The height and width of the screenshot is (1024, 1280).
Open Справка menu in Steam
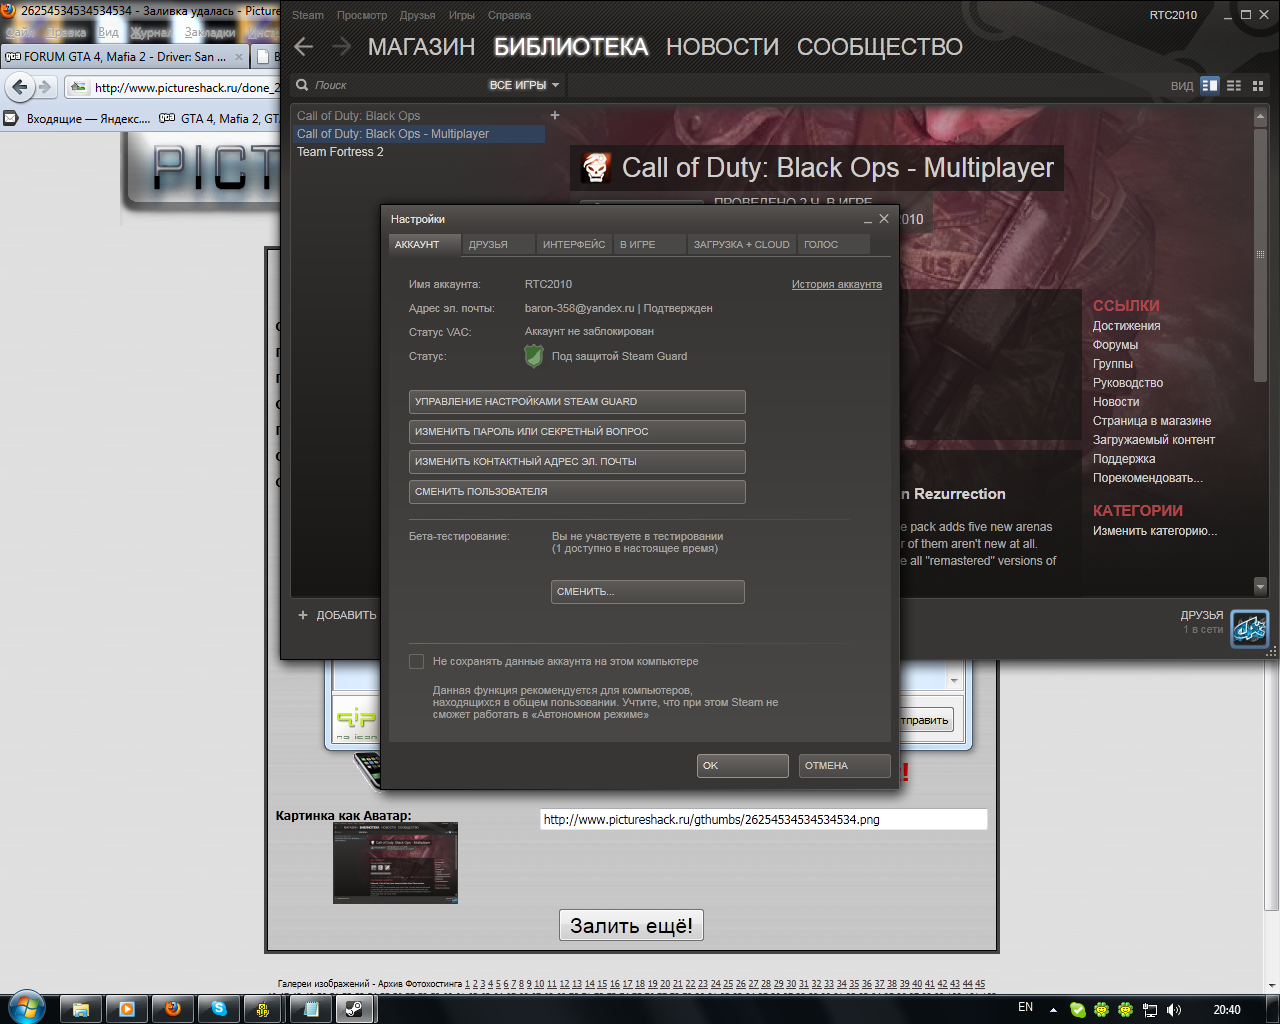click(509, 15)
